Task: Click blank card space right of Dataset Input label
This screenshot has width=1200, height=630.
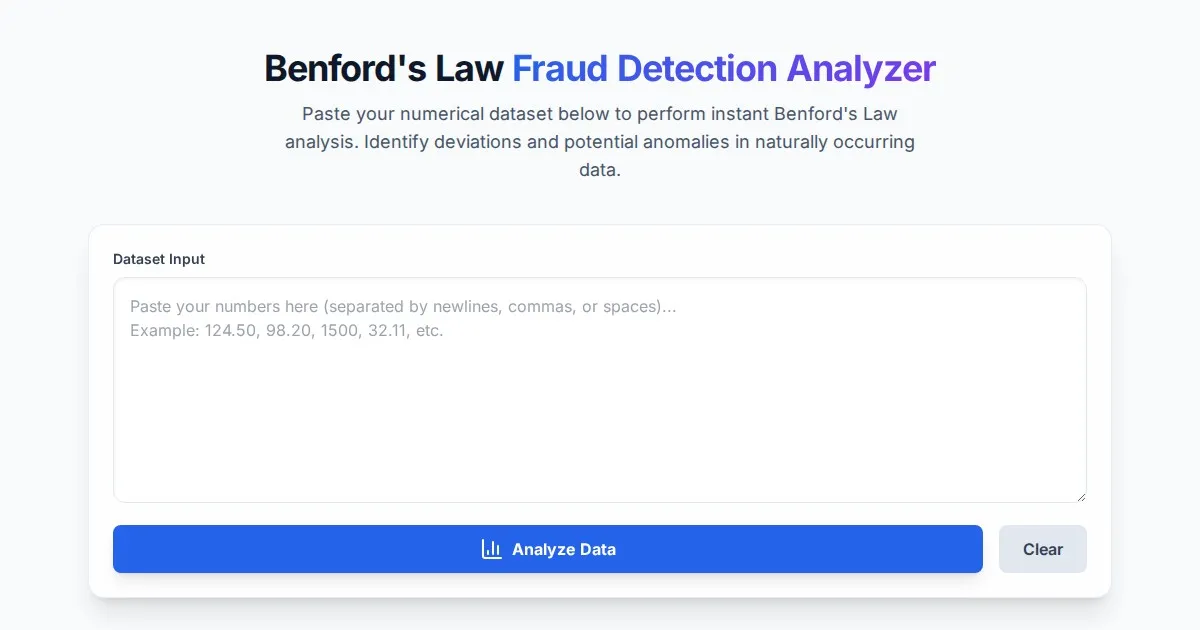Action: click(650, 259)
